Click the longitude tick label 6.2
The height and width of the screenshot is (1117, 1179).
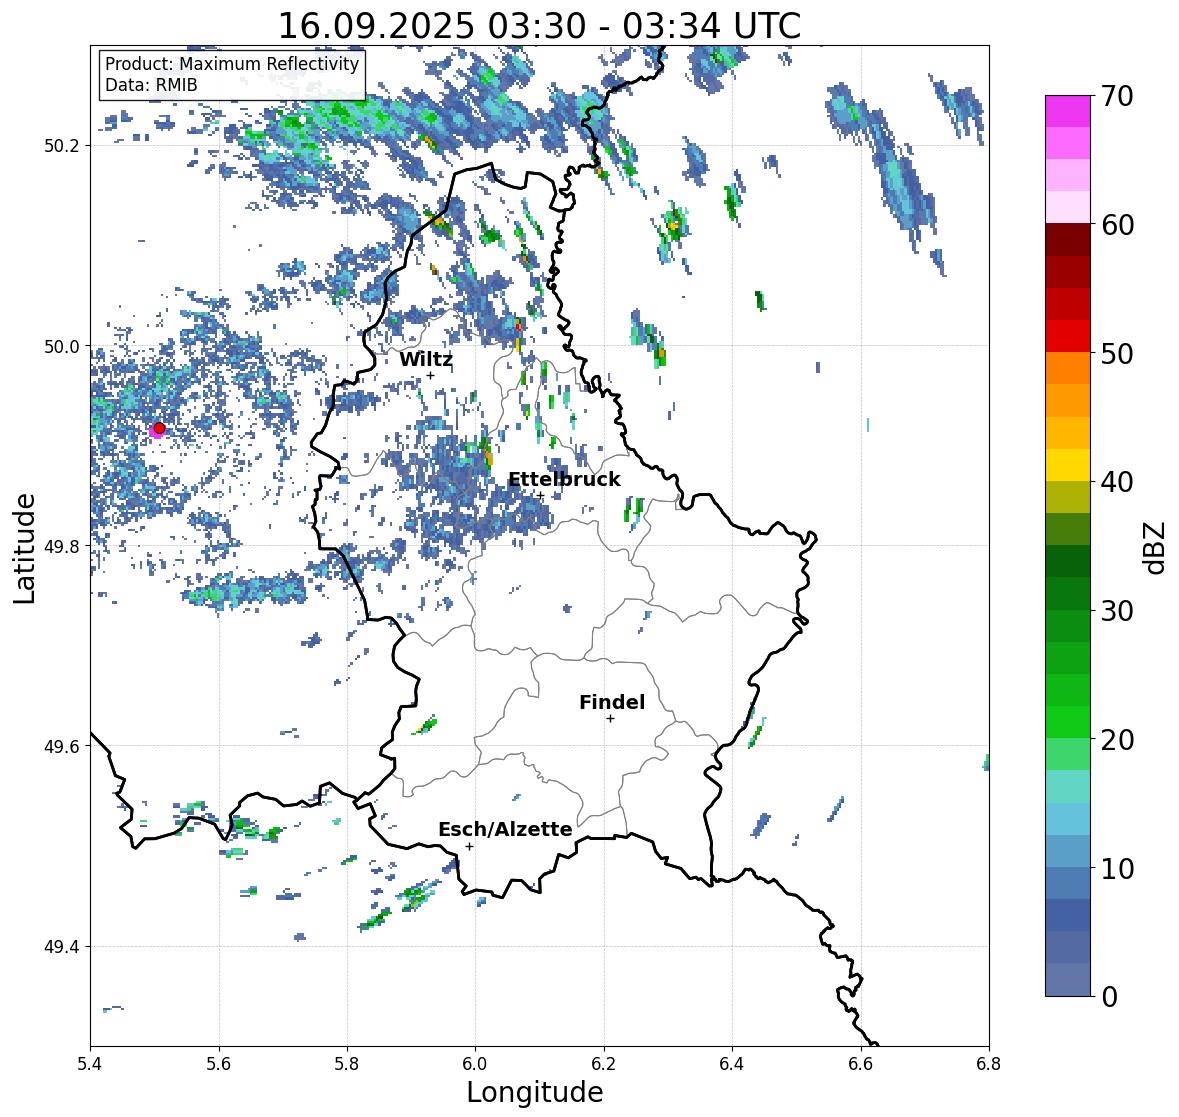tap(604, 1064)
